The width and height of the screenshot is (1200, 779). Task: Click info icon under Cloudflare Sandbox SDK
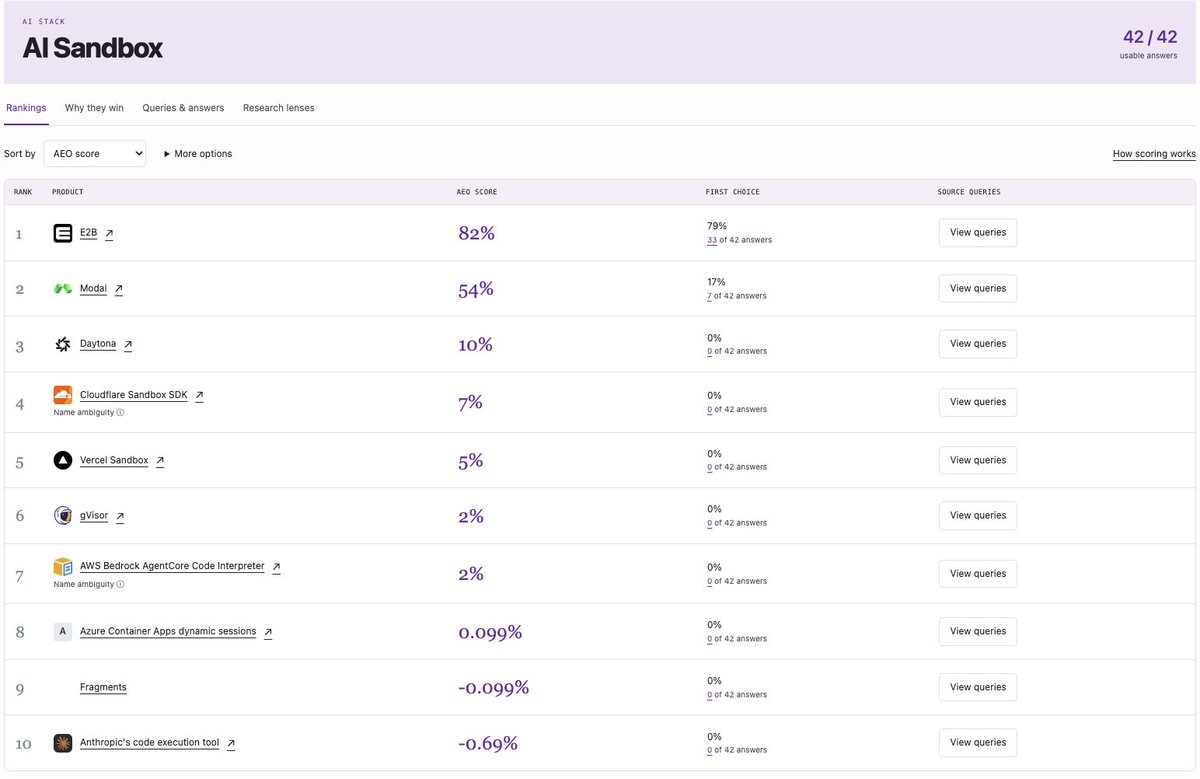pyautogui.click(x=121, y=412)
